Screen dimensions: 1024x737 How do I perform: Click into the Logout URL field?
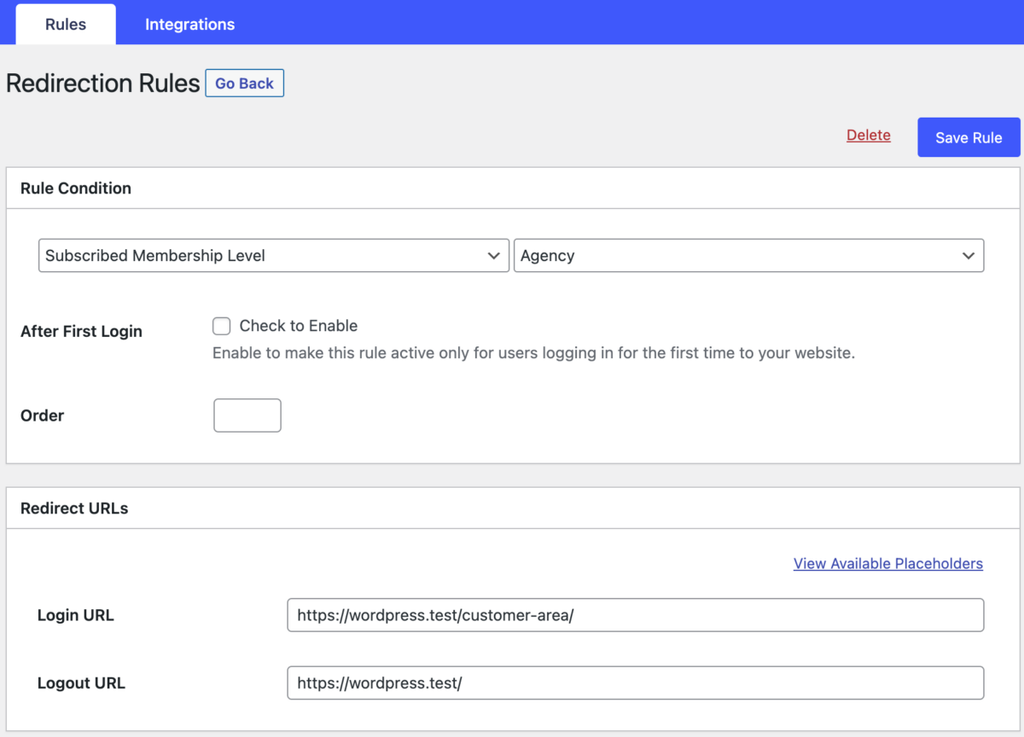pos(635,683)
